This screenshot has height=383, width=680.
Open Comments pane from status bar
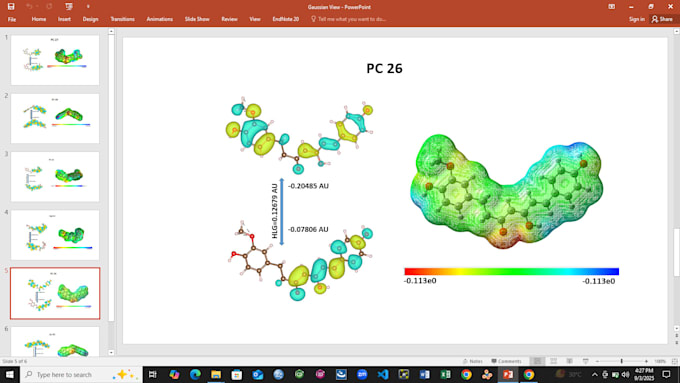[x=506, y=361]
